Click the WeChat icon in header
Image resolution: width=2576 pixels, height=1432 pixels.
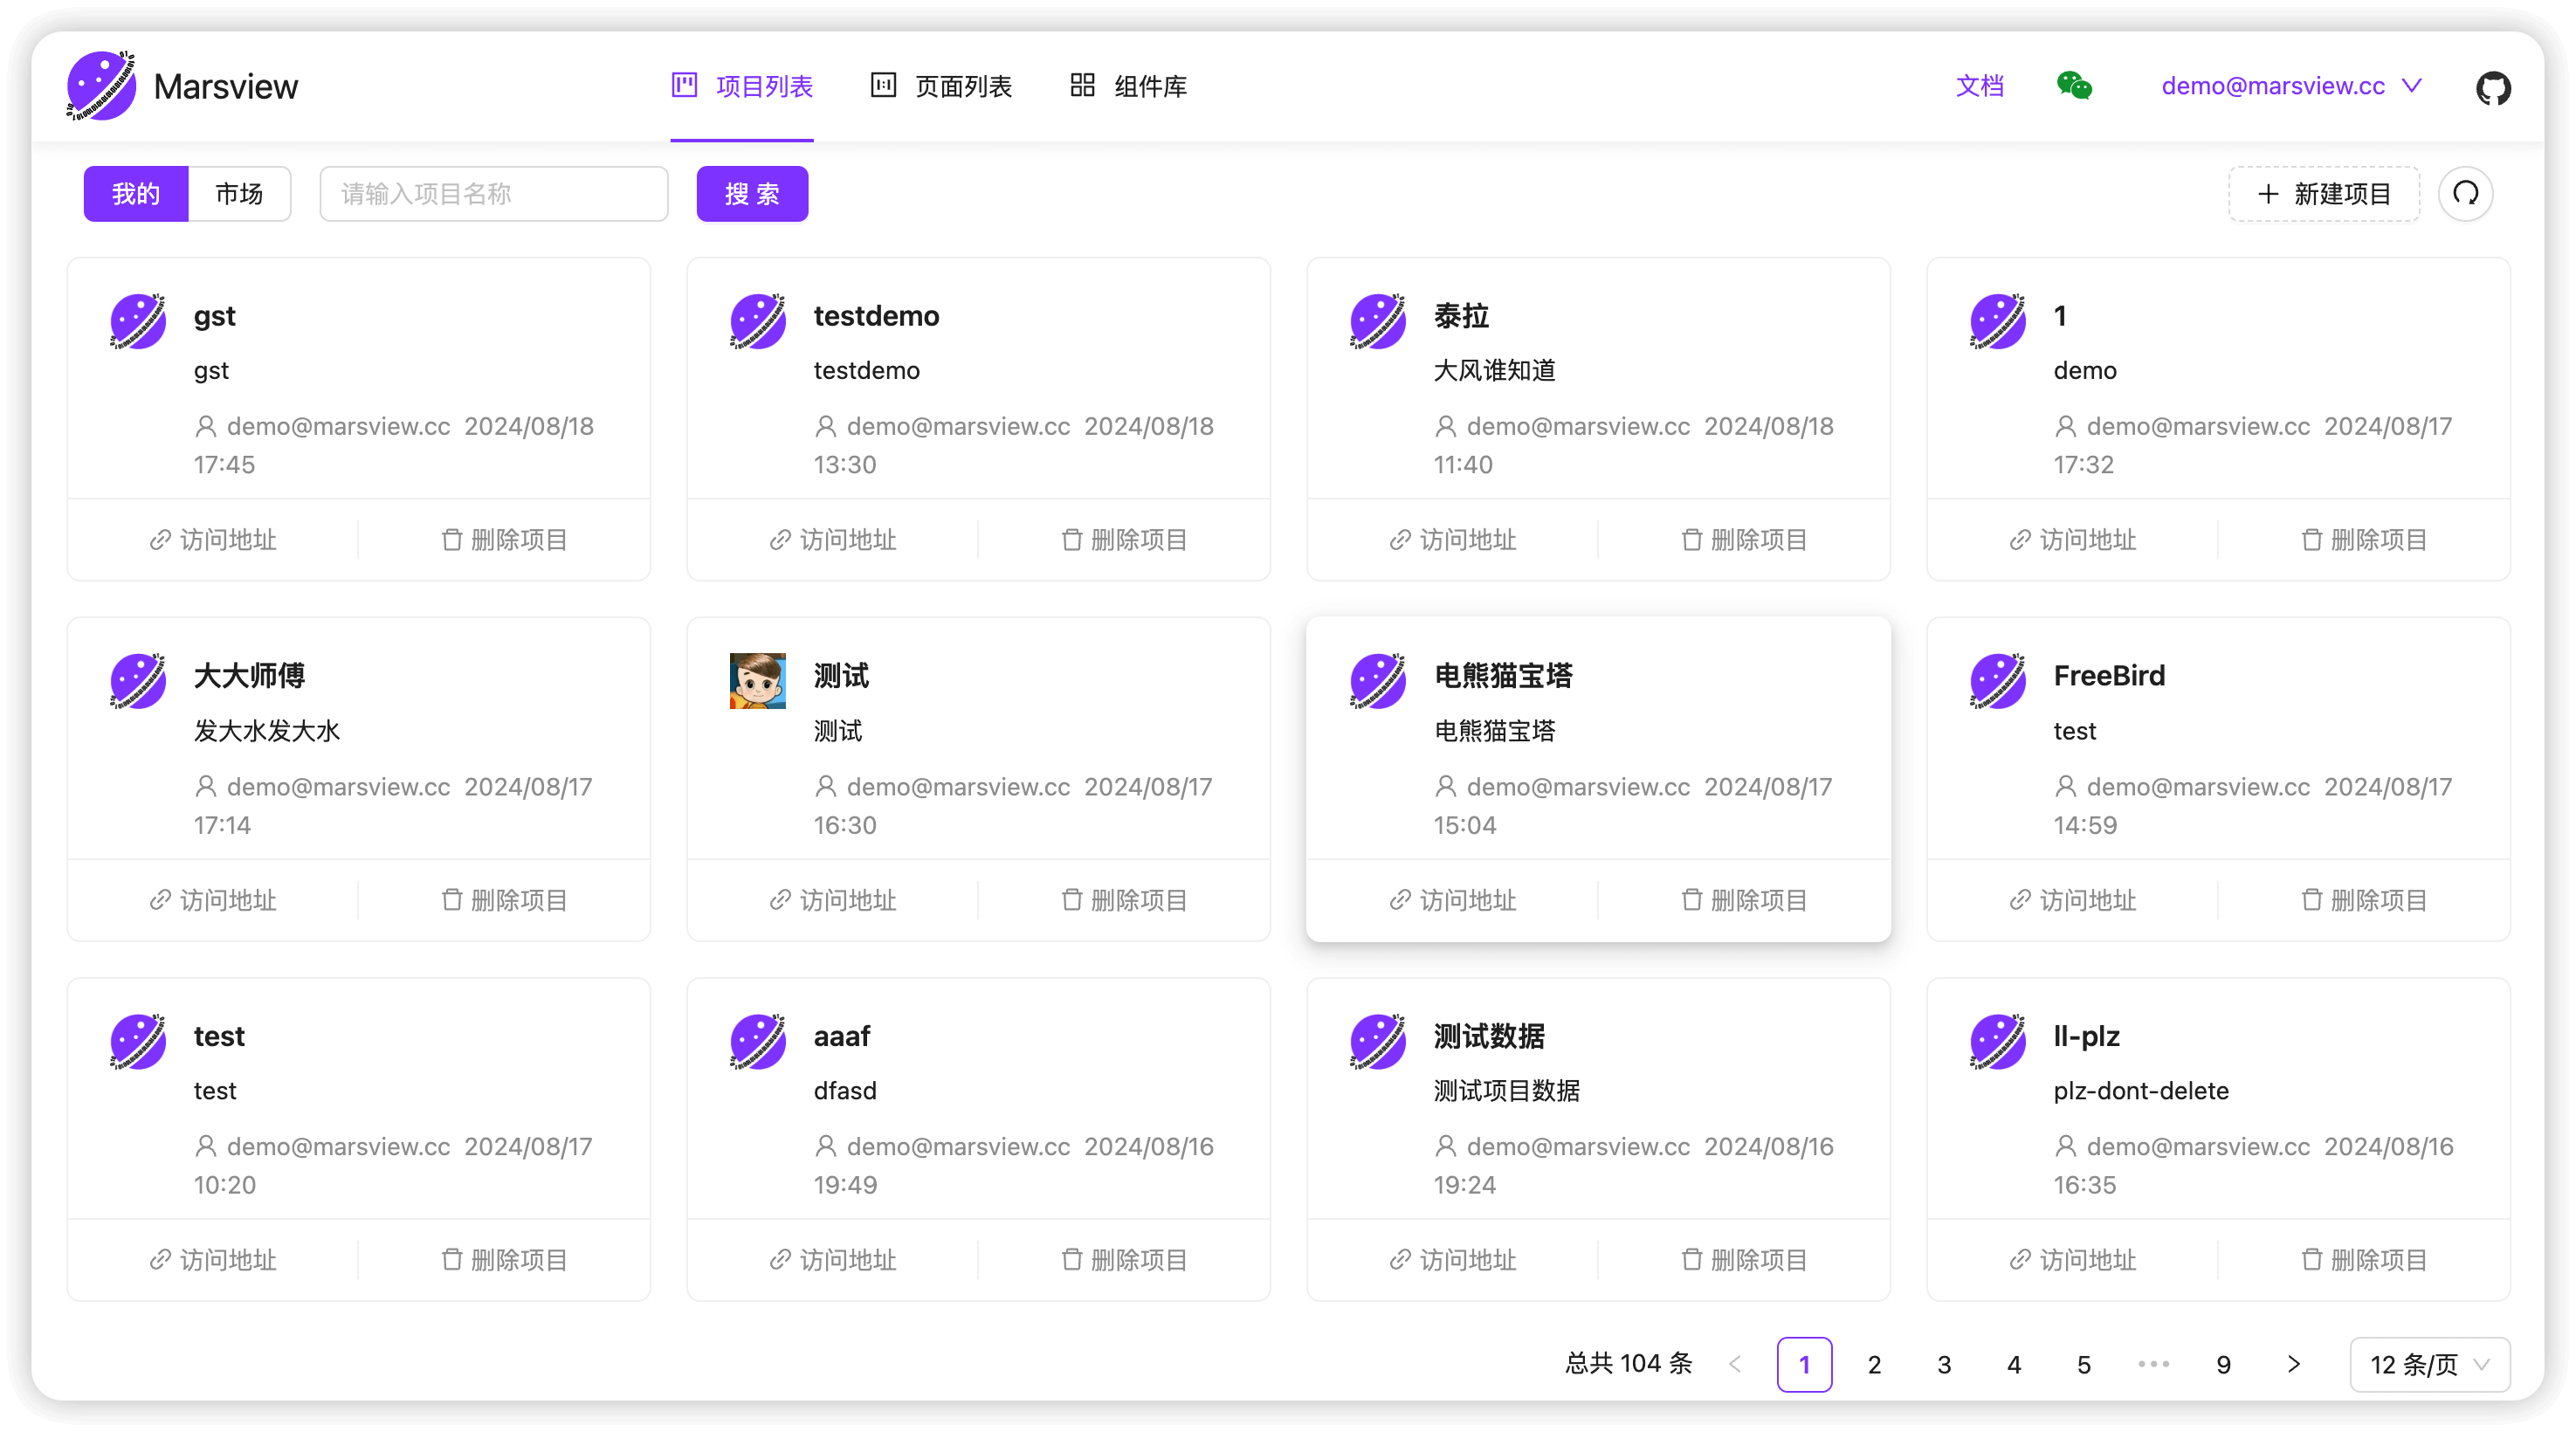[2074, 86]
